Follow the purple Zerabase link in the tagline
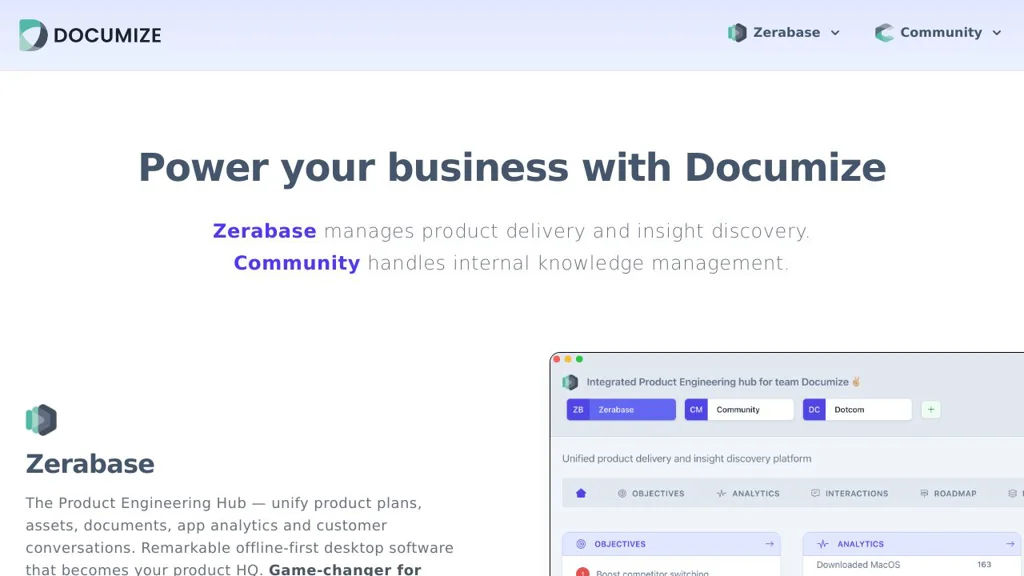The width and height of the screenshot is (1024, 576). tap(264, 231)
